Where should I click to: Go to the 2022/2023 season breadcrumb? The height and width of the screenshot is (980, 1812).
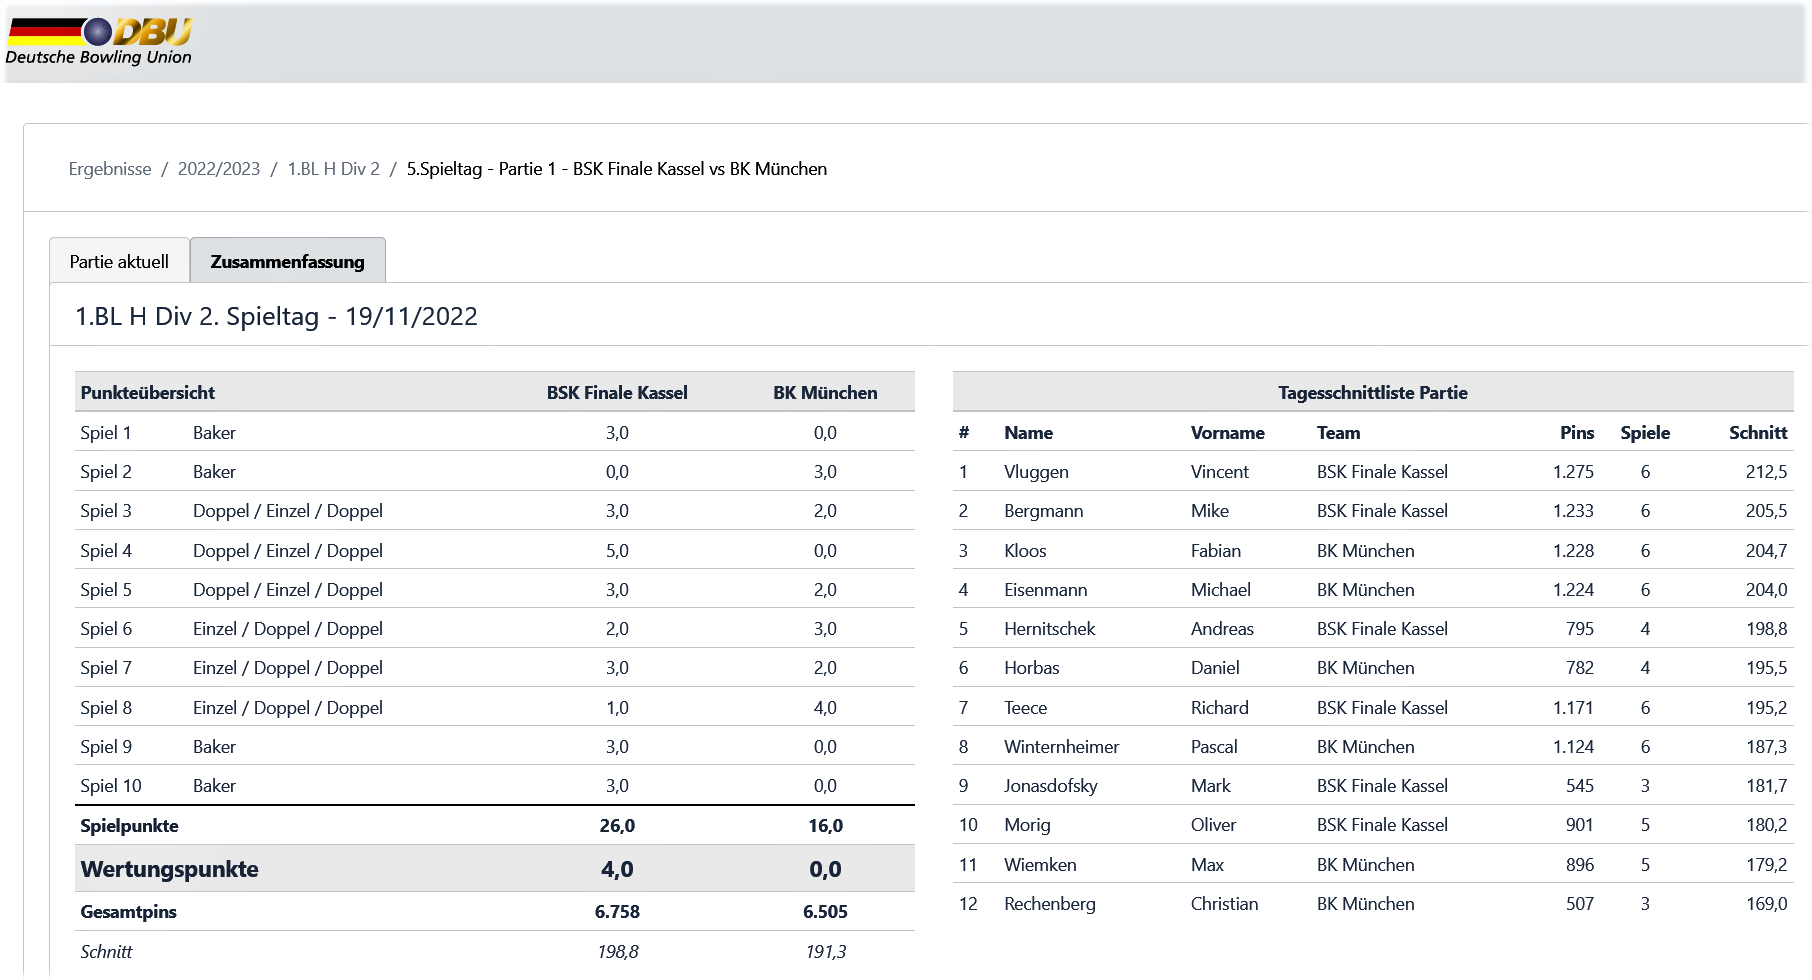click(x=219, y=169)
